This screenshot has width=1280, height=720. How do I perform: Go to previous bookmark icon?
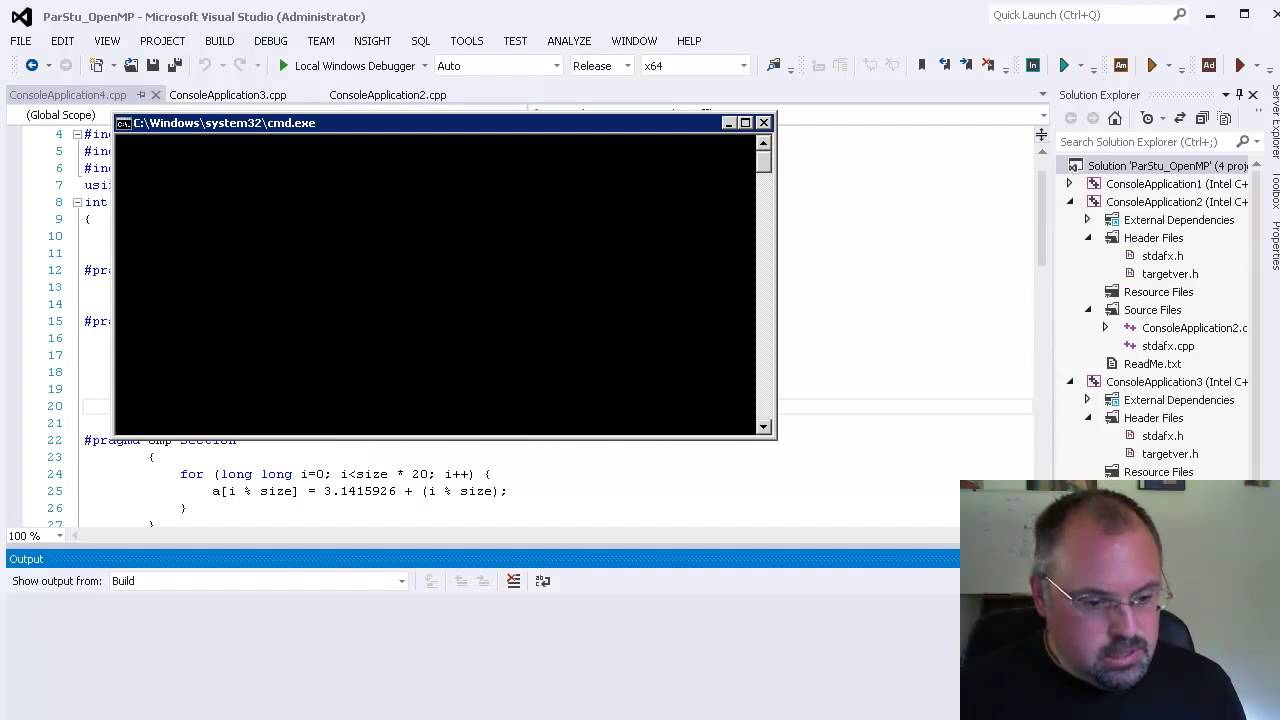click(944, 65)
